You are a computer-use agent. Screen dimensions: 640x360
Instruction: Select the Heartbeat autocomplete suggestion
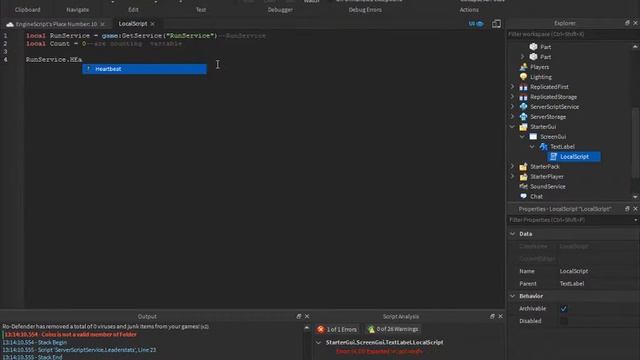pyautogui.click(x=144, y=69)
